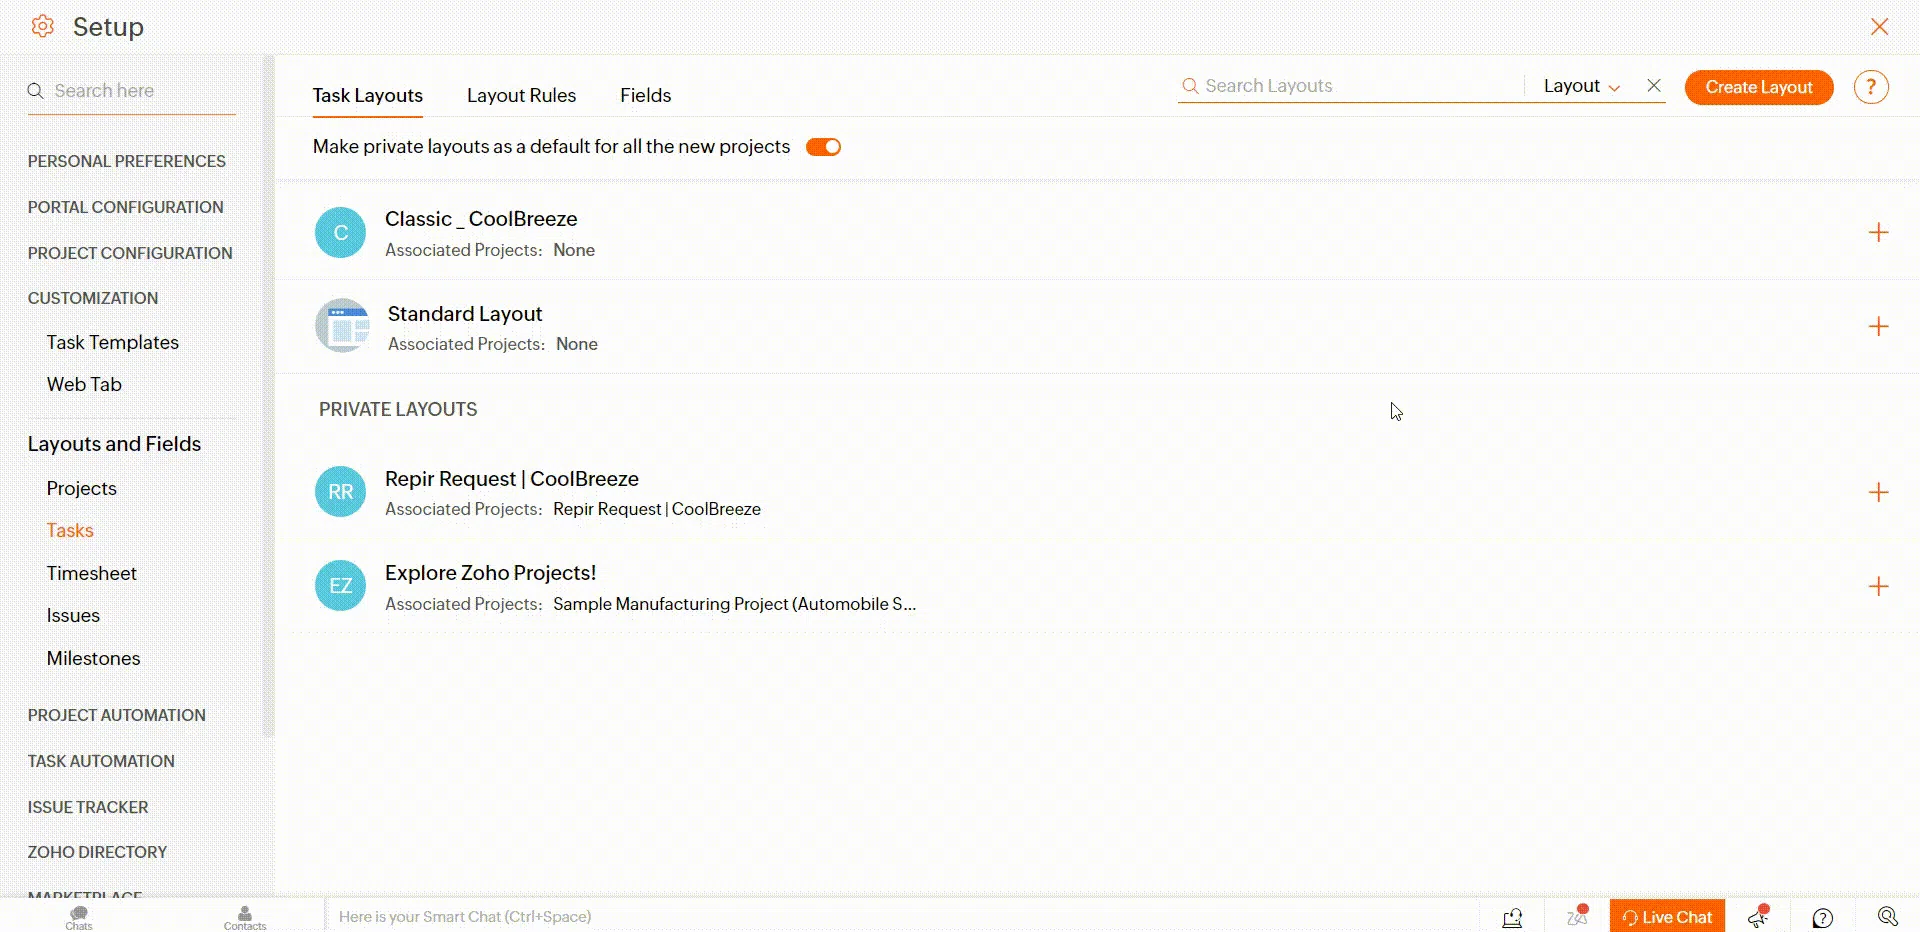Image resolution: width=1920 pixels, height=932 pixels.
Task: Switch to the Fields tab
Action: pos(645,95)
